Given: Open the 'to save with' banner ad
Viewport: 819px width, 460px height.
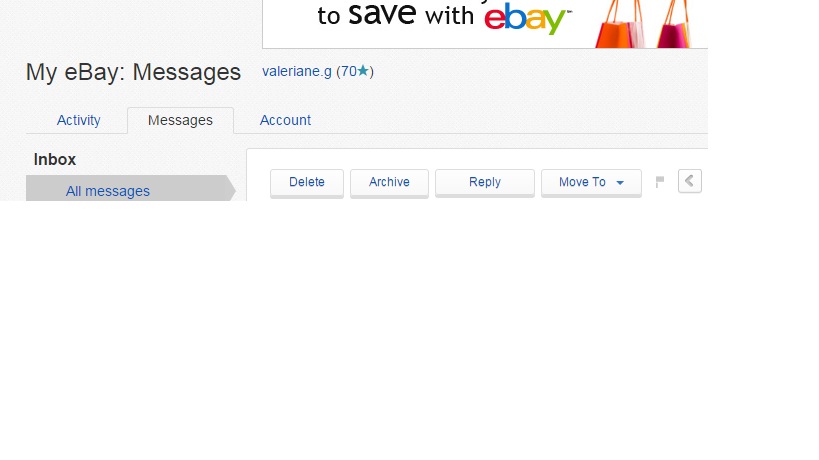Looking at the screenshot, I should (485, 24).
